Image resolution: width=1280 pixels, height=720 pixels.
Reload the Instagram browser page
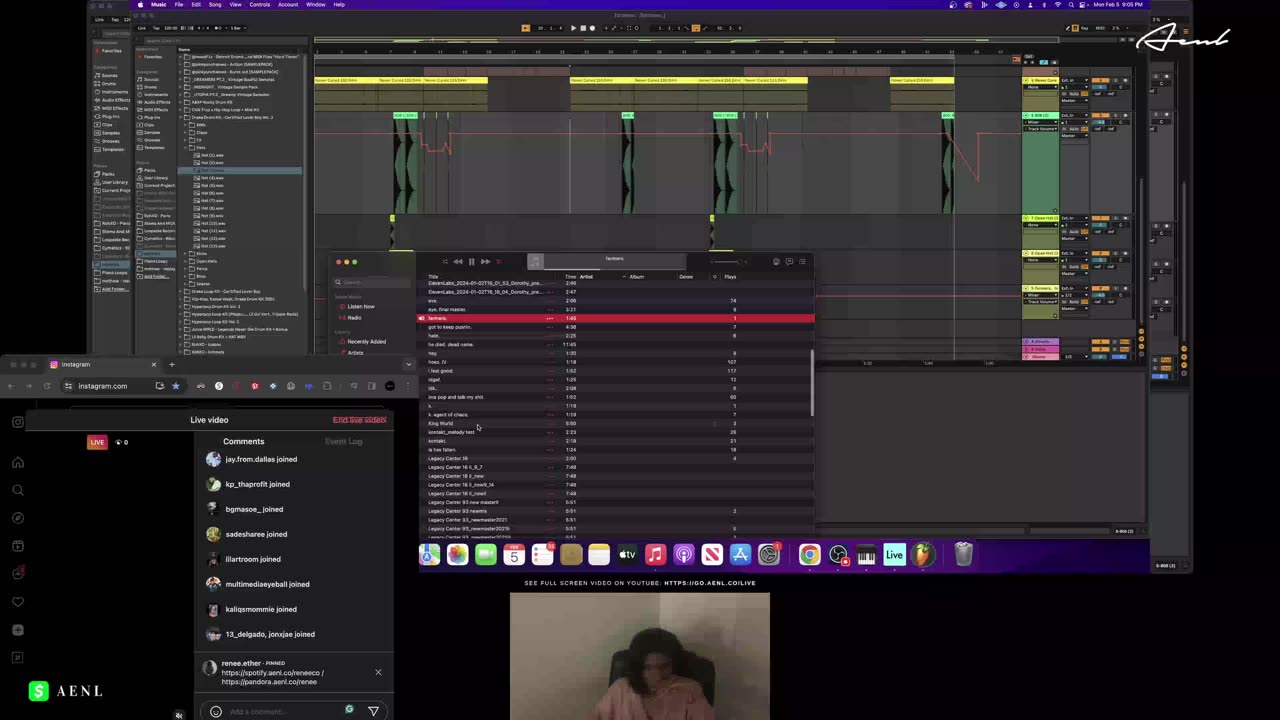(x=47, y=386)
